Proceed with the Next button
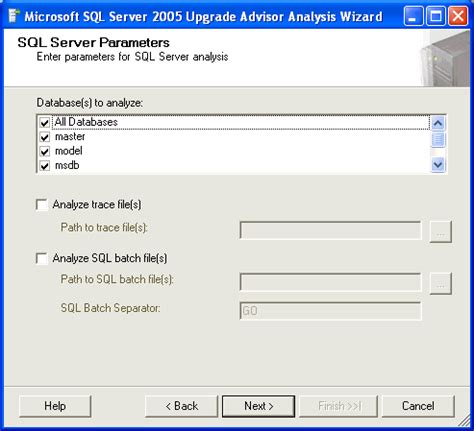474x431 pixels. pos(259,406)
